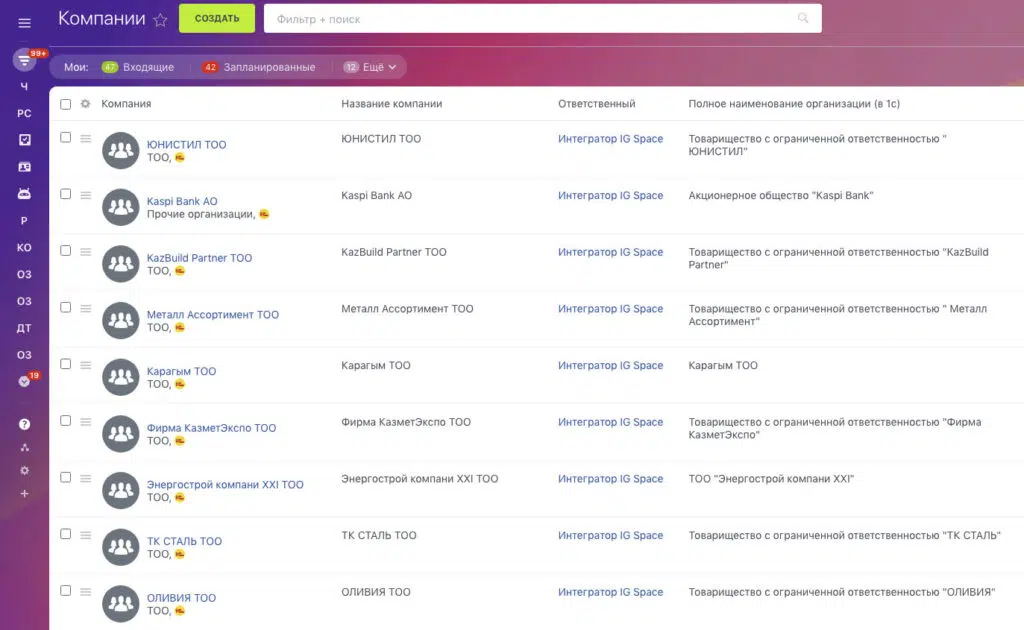Viewport: 1024px width, 630px height.
Task: Open Интегратор IG Space for ОЛИВИЯ ТОО
Action: tap(610, 592)
